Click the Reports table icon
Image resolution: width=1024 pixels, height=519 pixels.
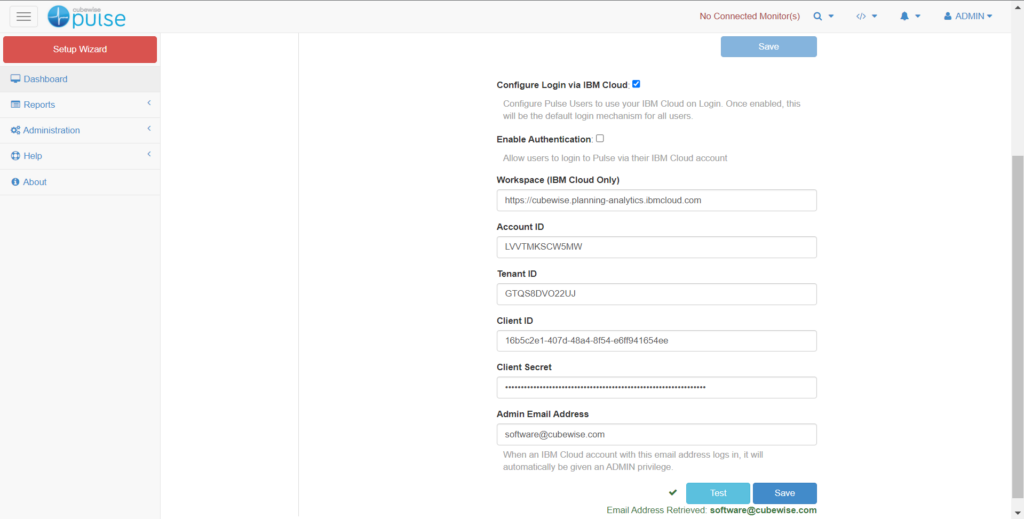pos(16,104)
